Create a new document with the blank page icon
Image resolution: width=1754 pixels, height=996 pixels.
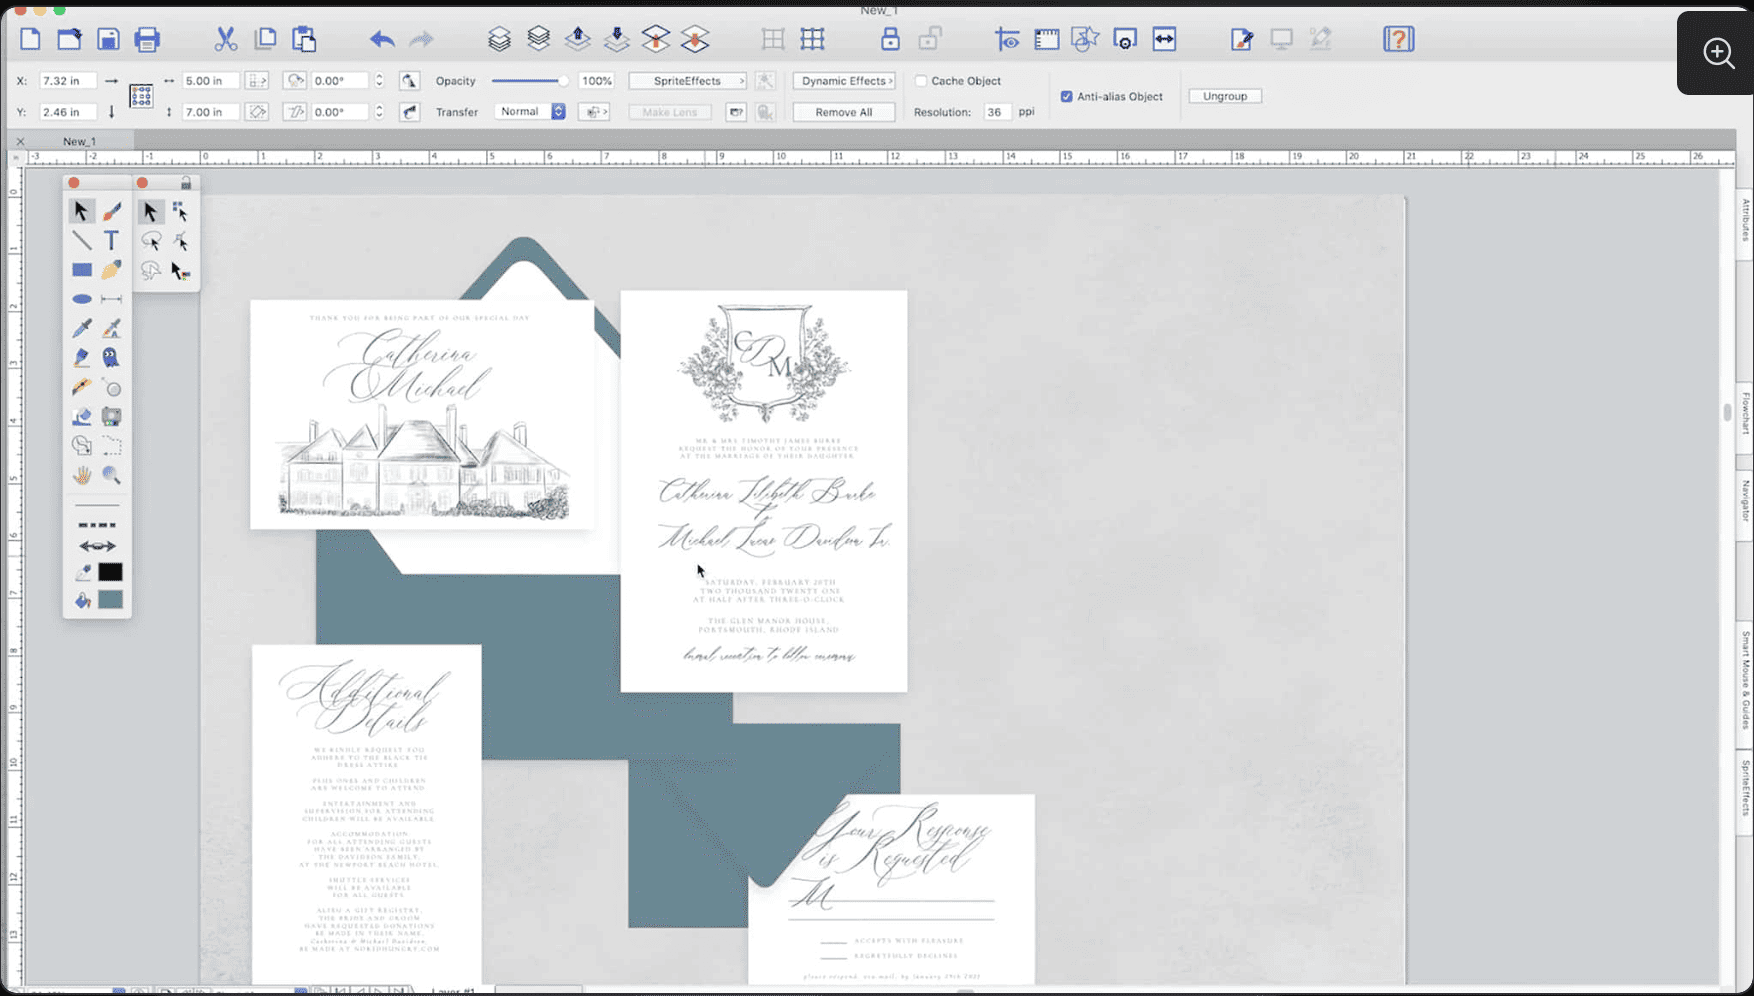30,39
